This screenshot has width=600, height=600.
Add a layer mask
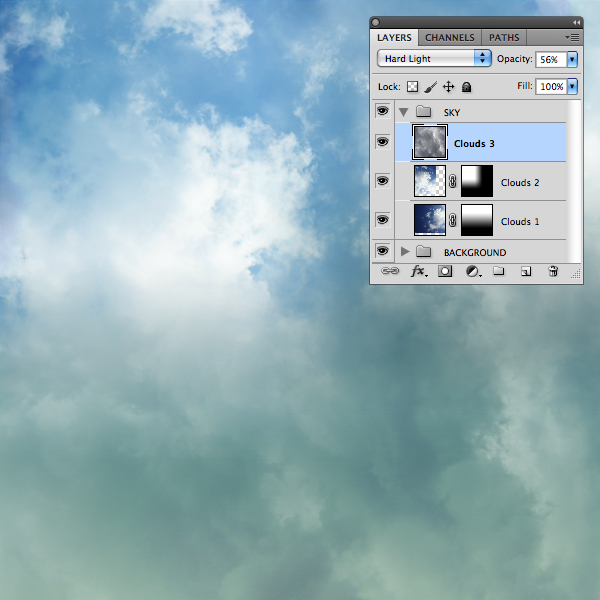click(445, 271)
